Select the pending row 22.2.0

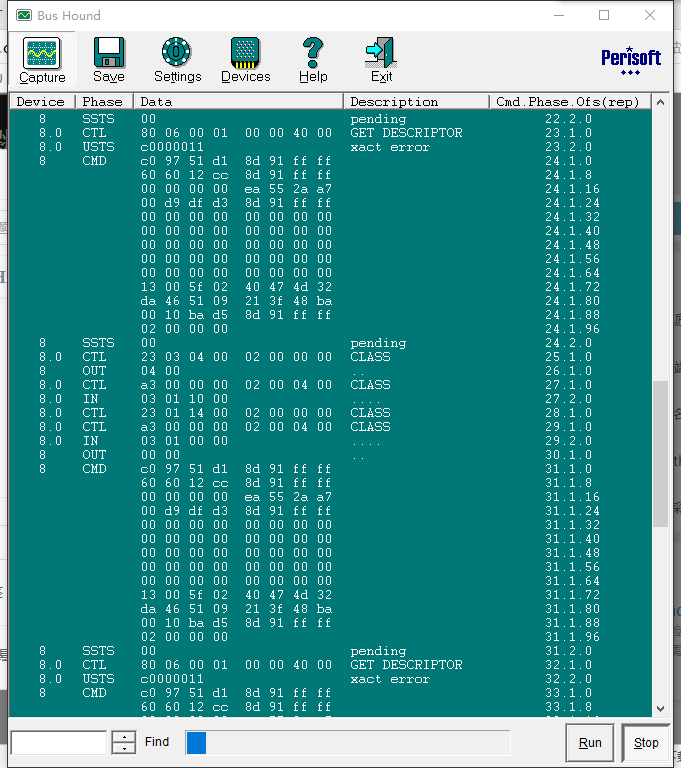331,119
